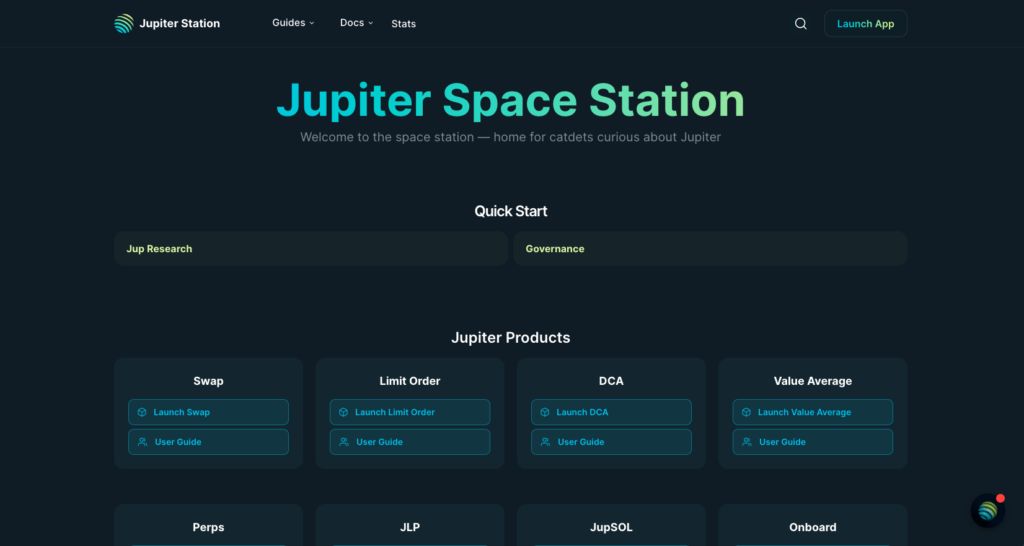This screenshot has height=546, width=1024.
Task: Open the Stats page from navbar
Action: (x=404, y=24)
